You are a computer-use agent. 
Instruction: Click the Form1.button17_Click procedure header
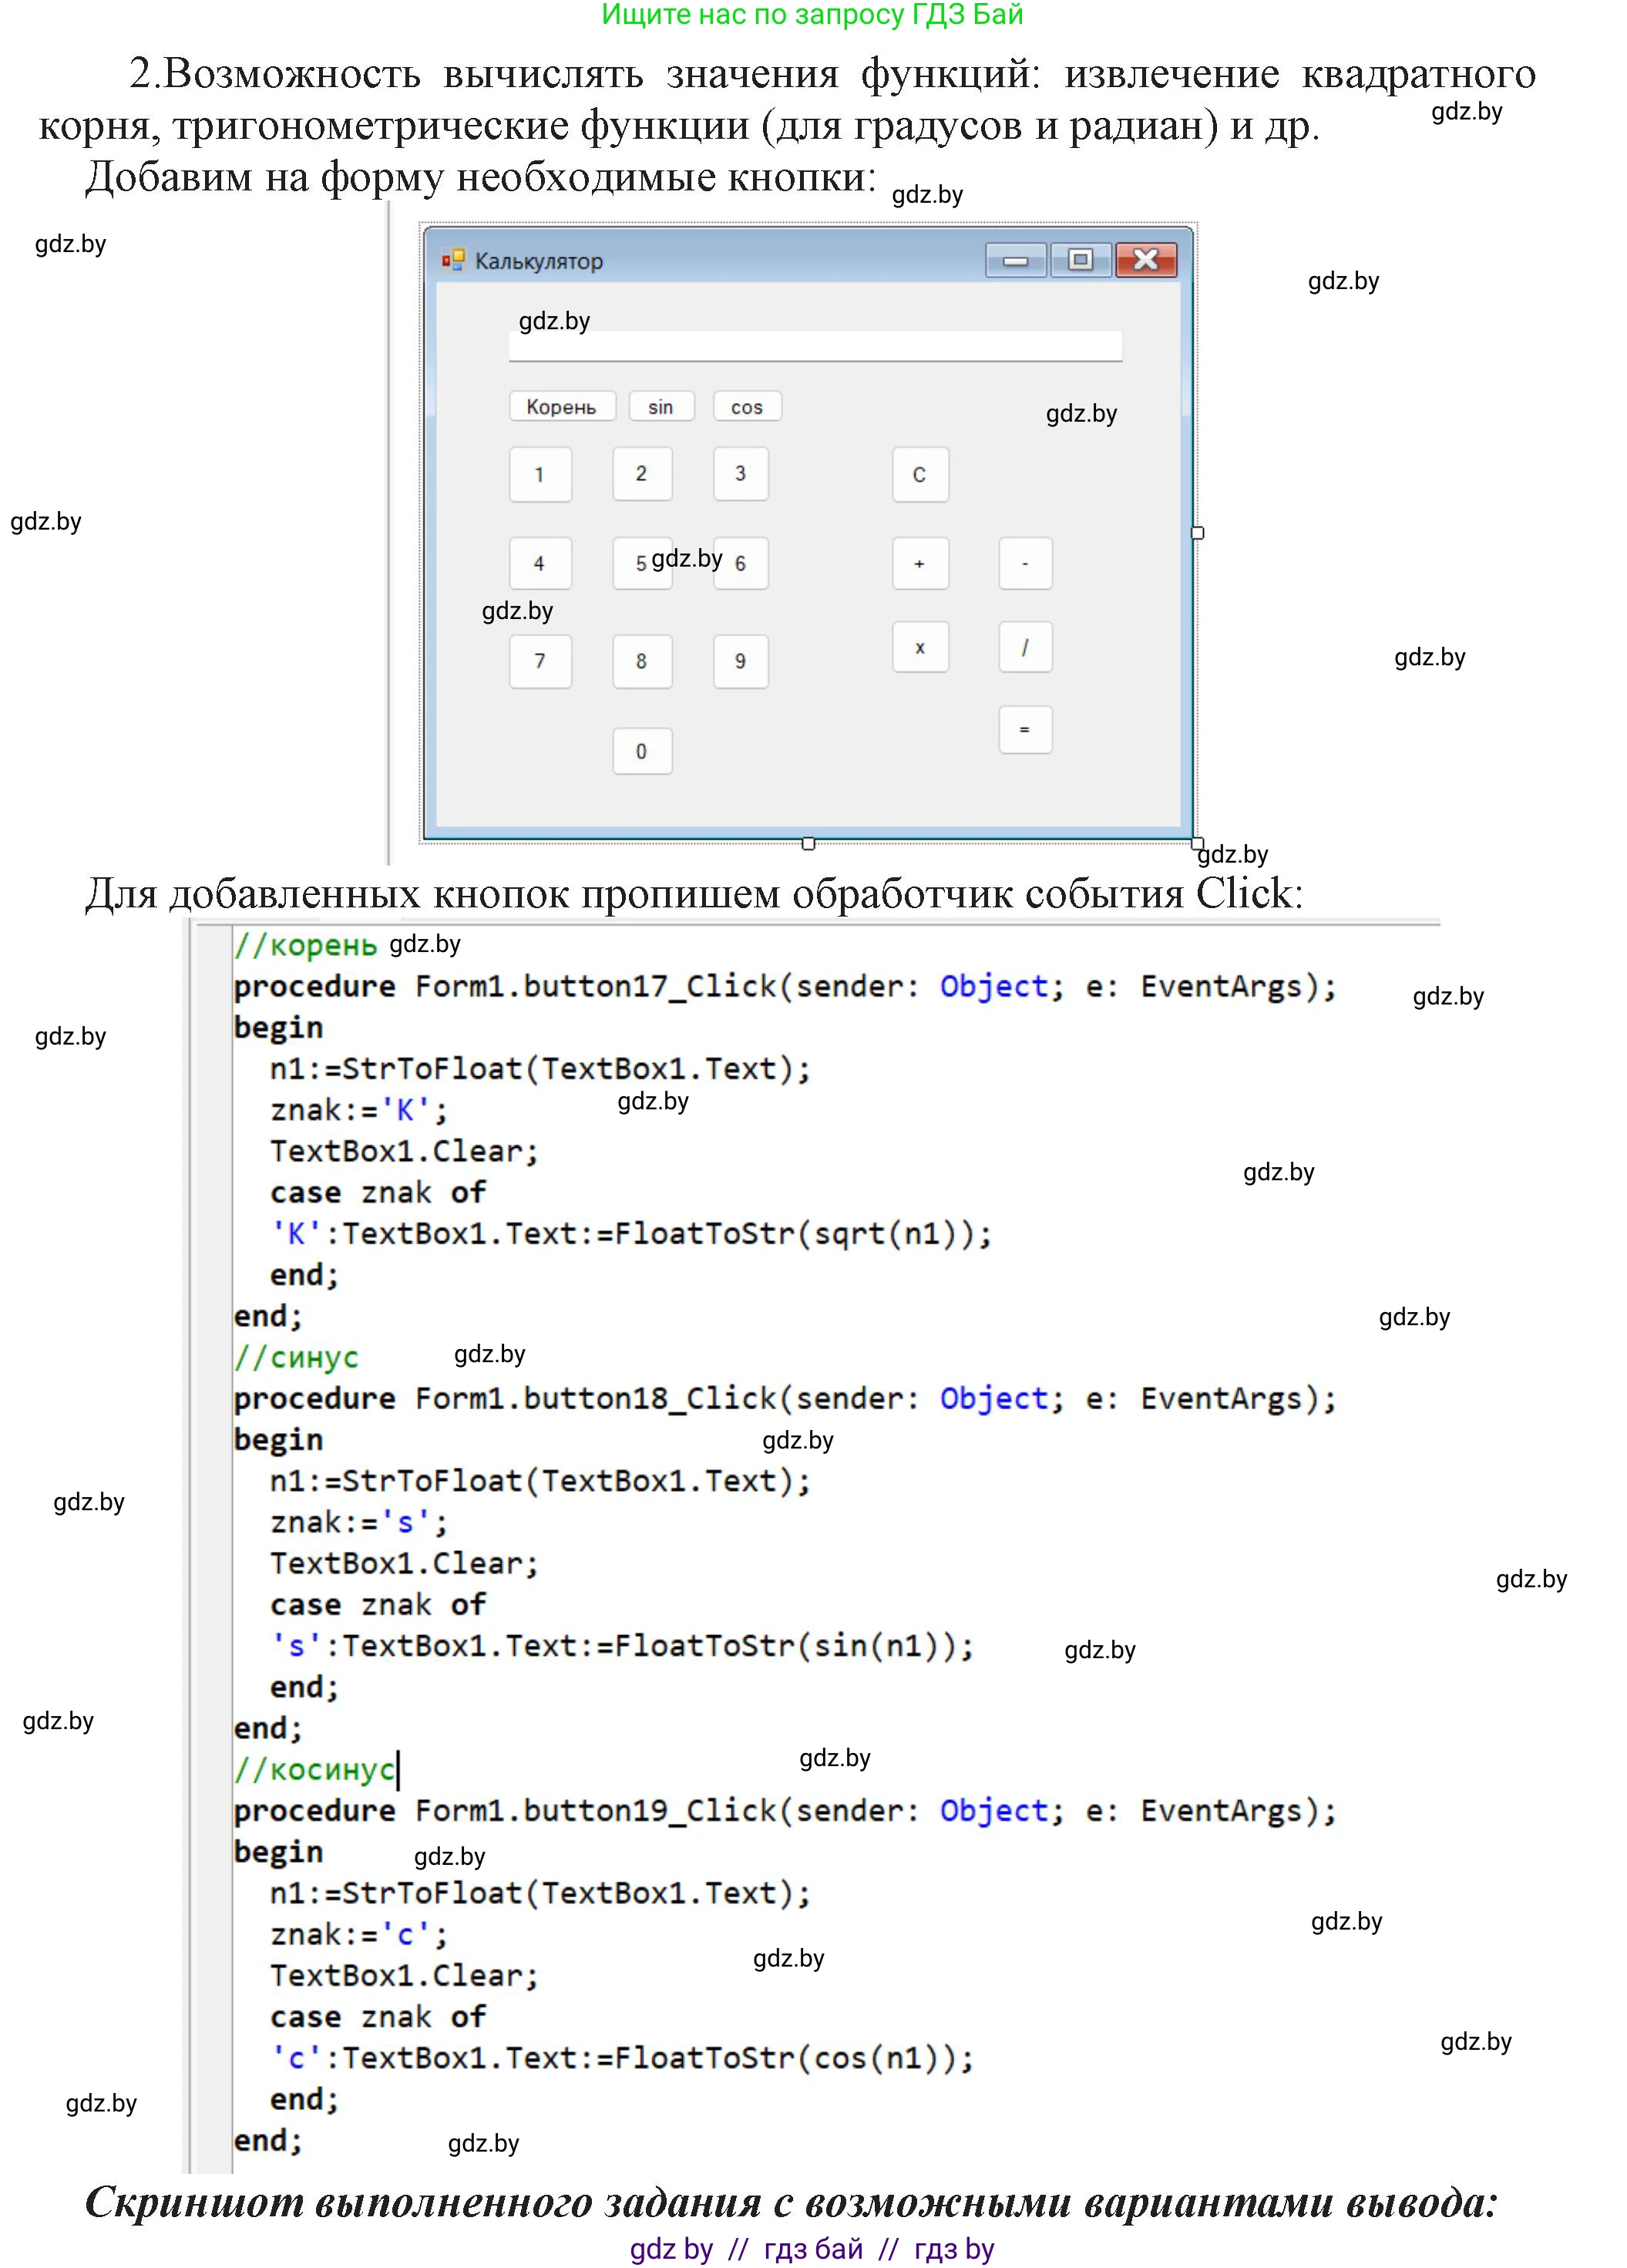785,986
